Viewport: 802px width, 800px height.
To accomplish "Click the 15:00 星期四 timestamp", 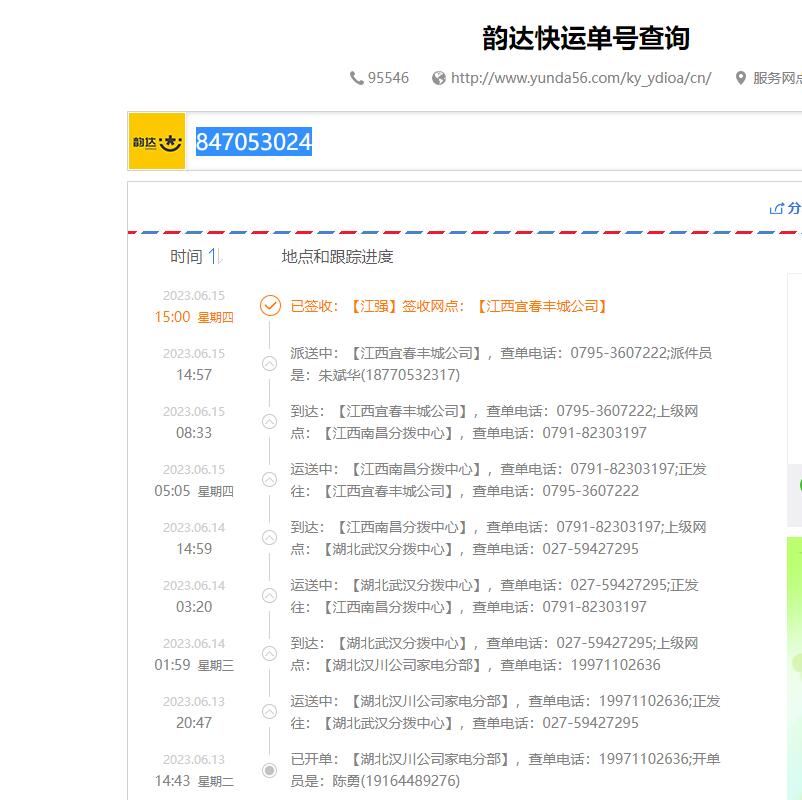I will [194, 317].
